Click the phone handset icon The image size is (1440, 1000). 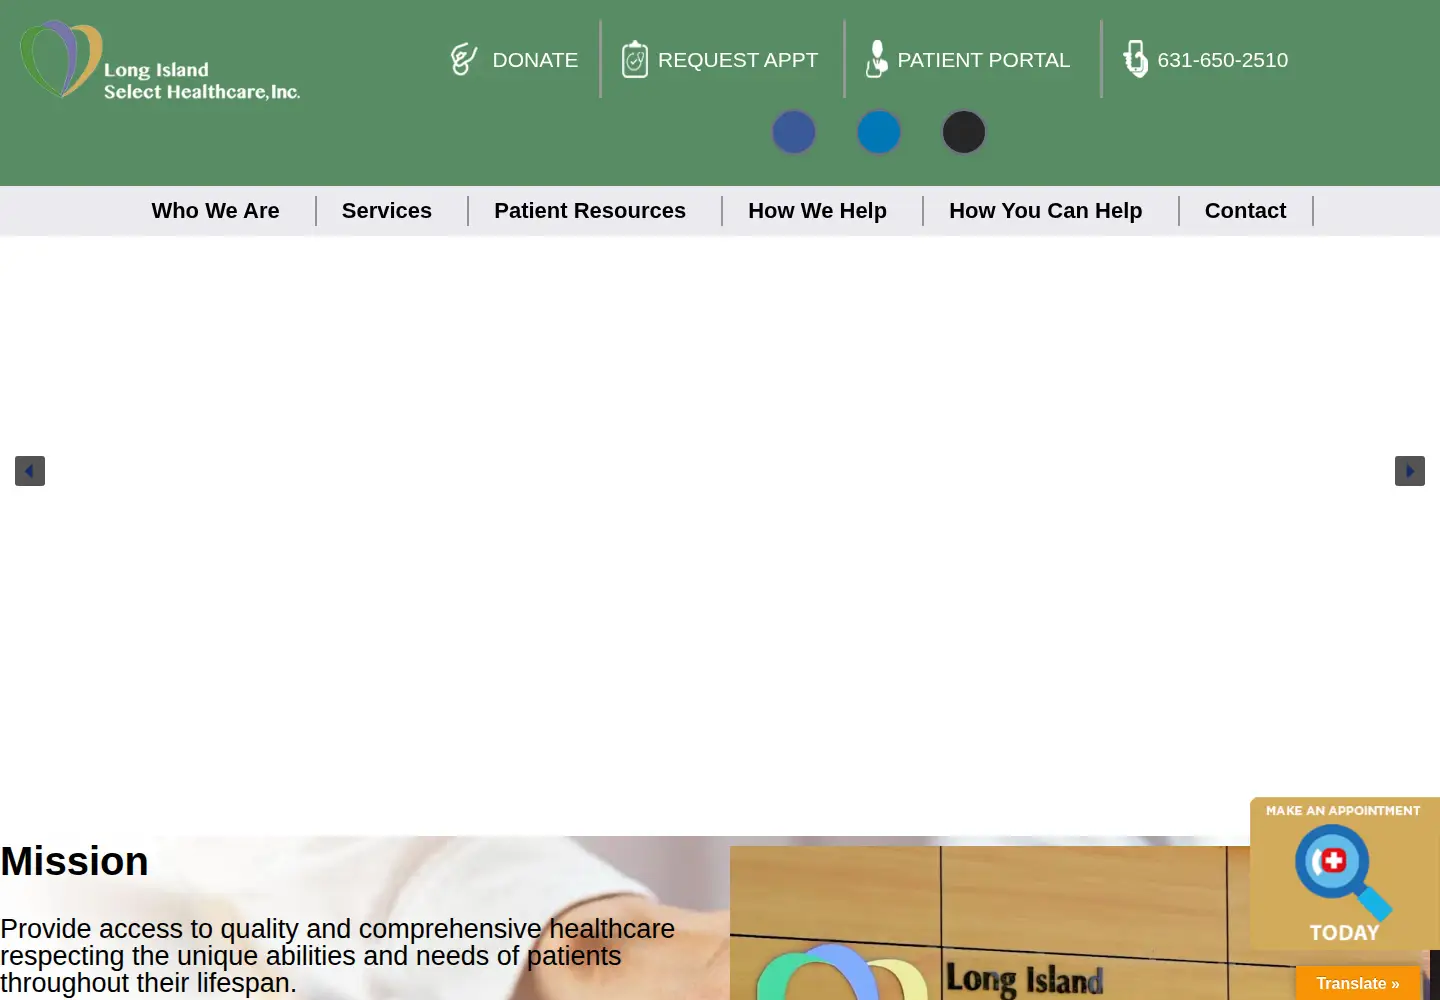[x=1135, y=59]
